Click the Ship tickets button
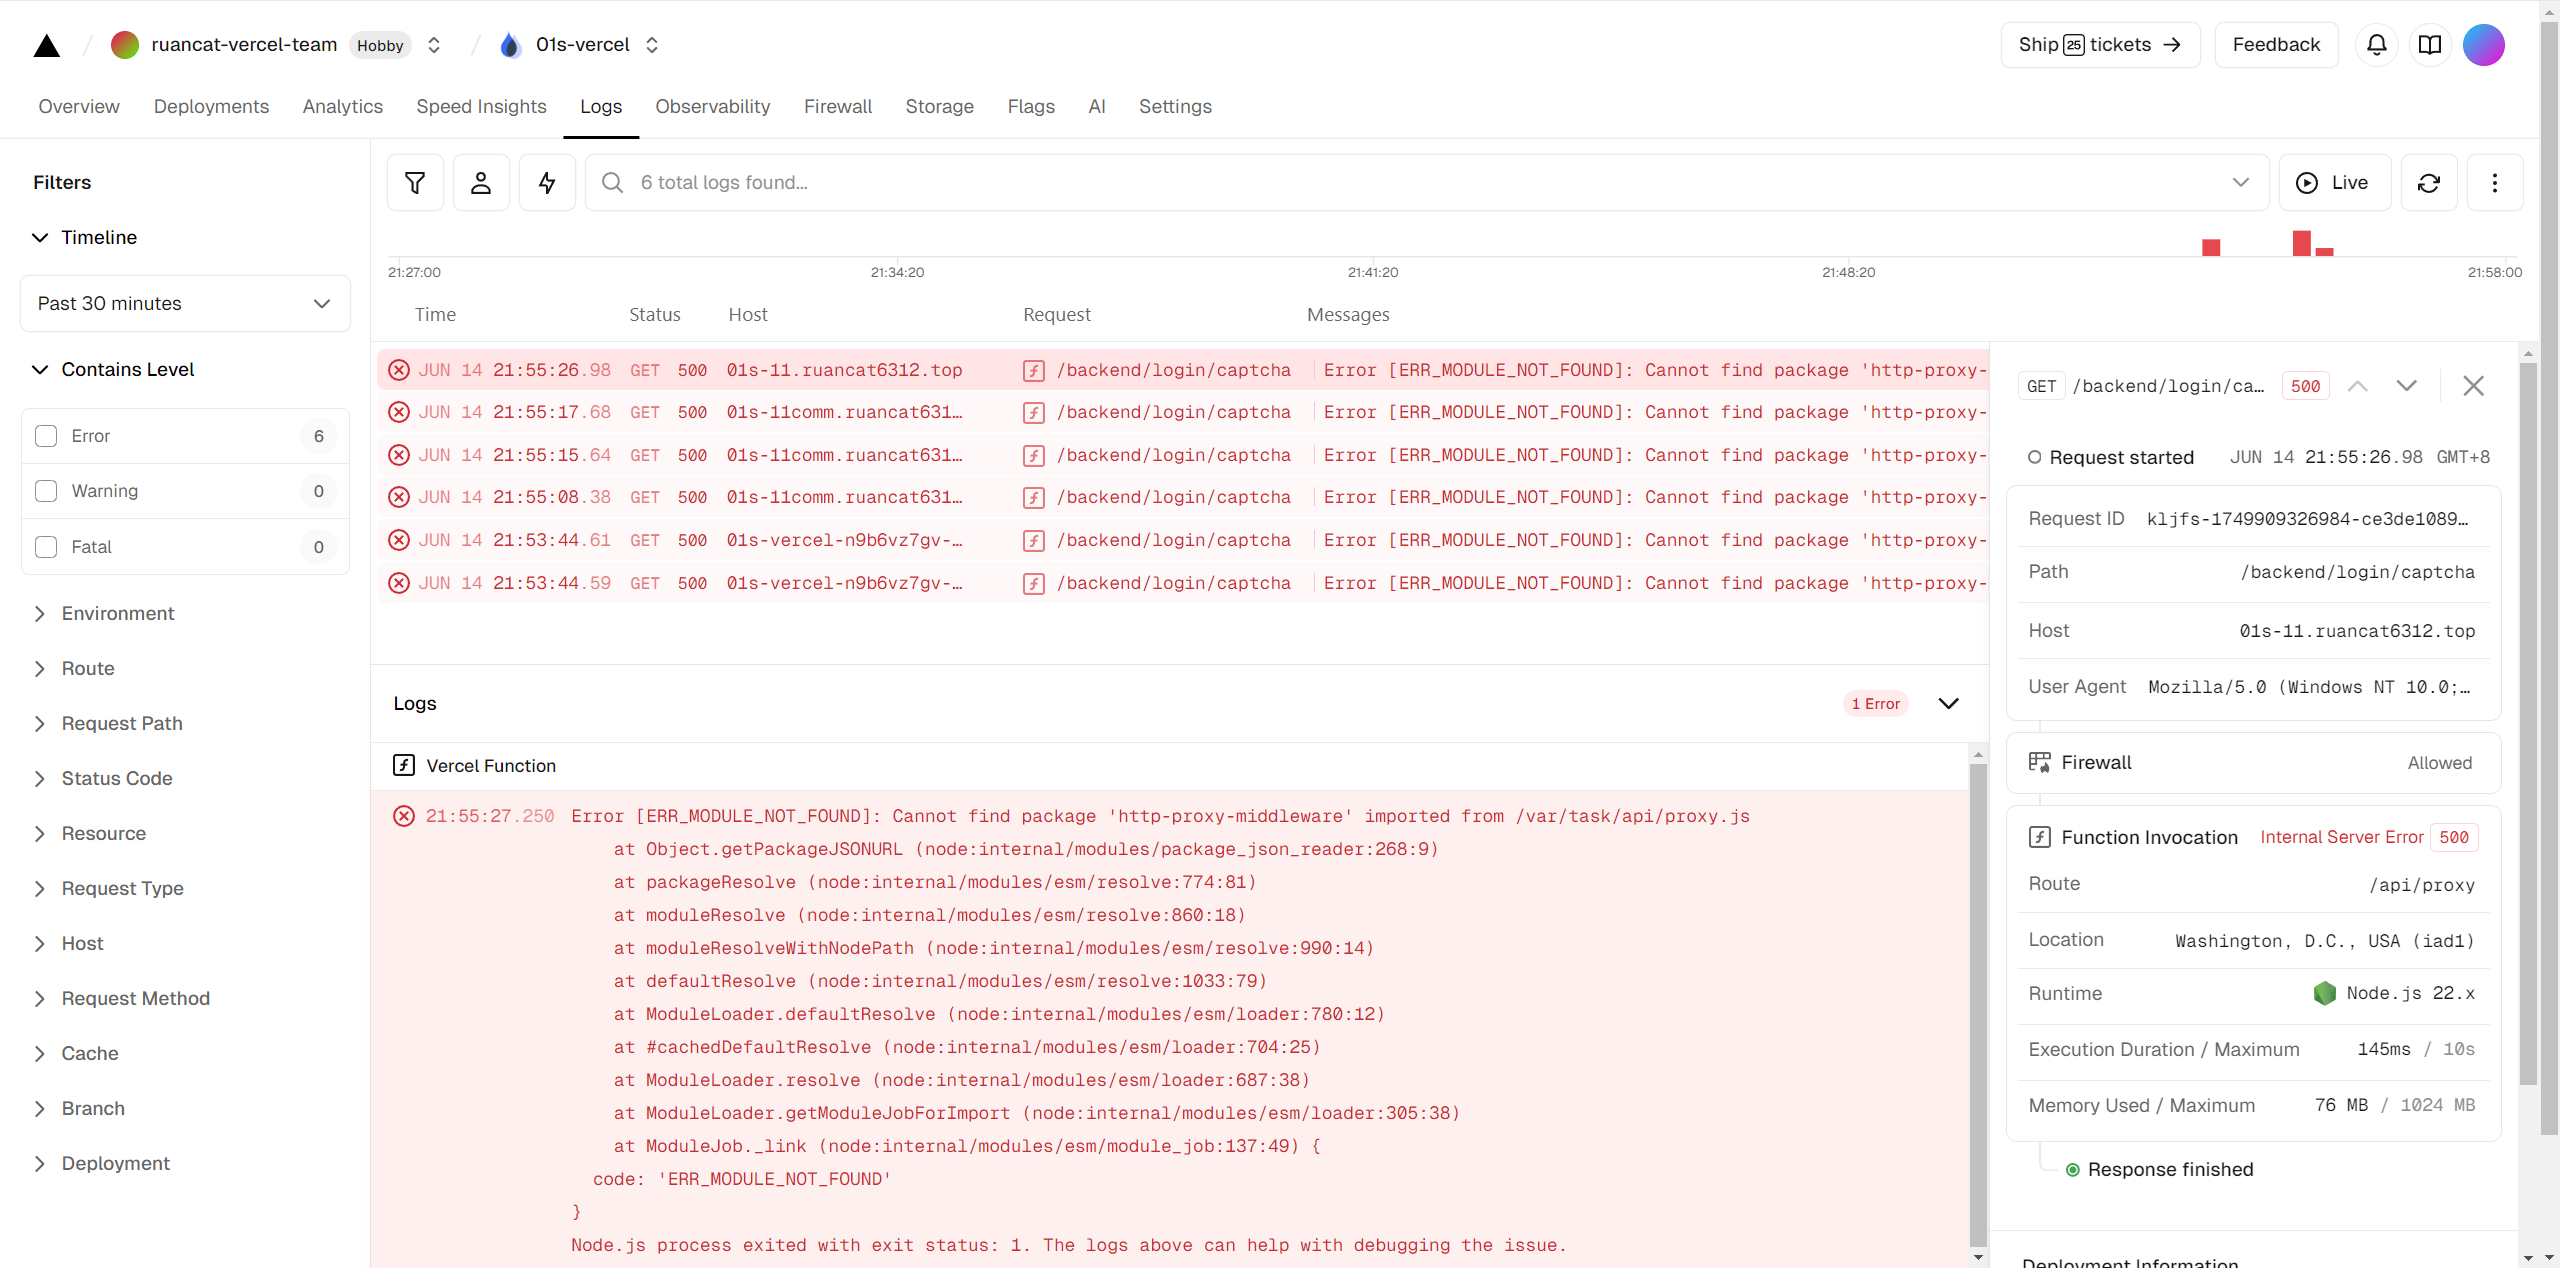 click(x=2100, y=45)
